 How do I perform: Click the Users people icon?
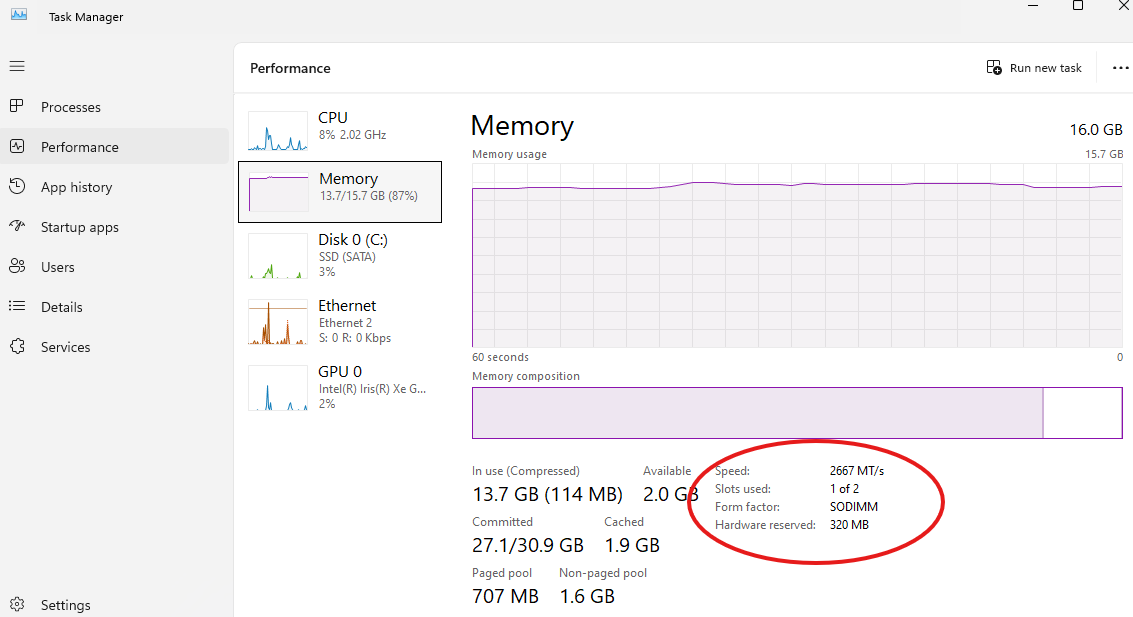tap(17, 266)
